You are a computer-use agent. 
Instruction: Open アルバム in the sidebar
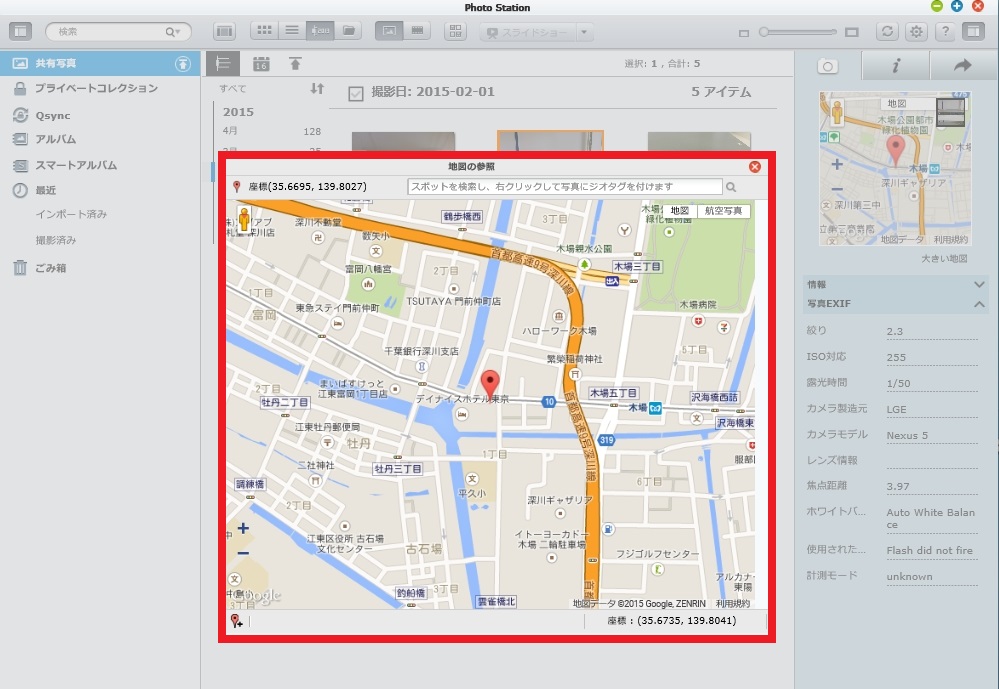(x=55, y=139)
